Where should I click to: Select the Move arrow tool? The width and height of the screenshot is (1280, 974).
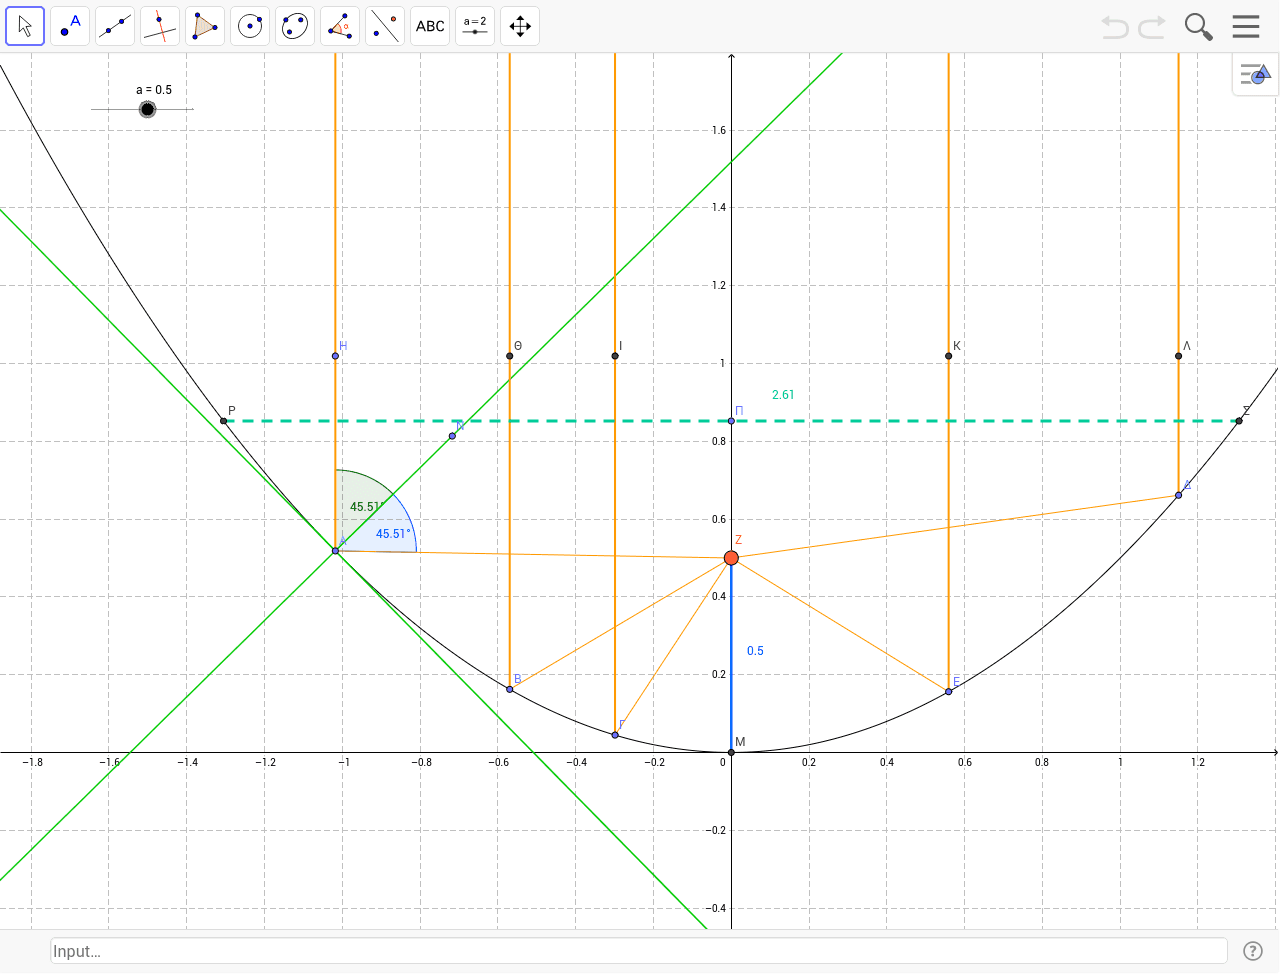[x=25, y=26]
